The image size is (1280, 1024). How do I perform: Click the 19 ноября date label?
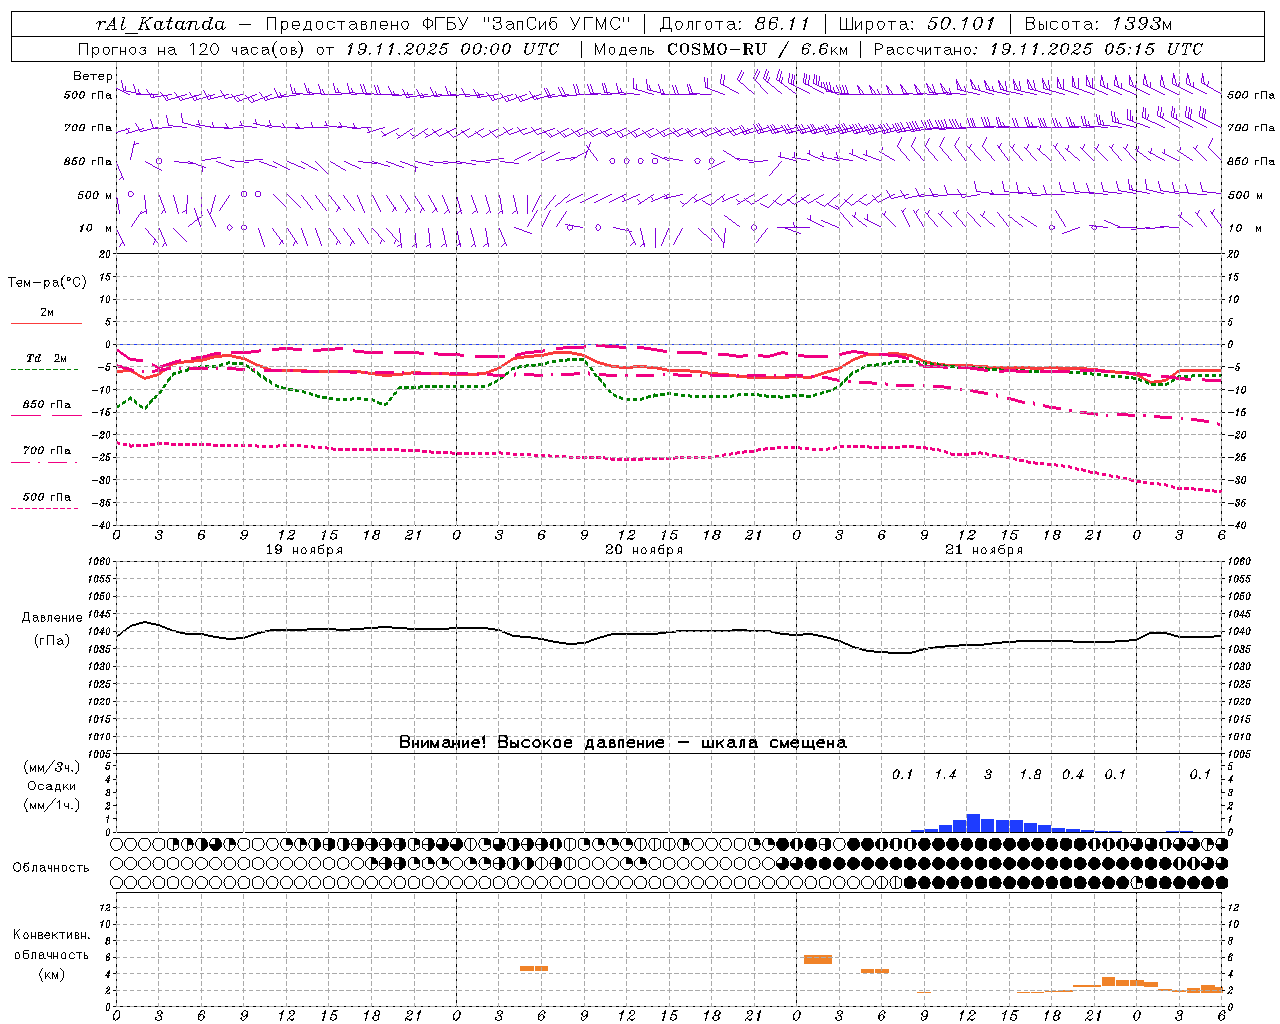(304, 550)
